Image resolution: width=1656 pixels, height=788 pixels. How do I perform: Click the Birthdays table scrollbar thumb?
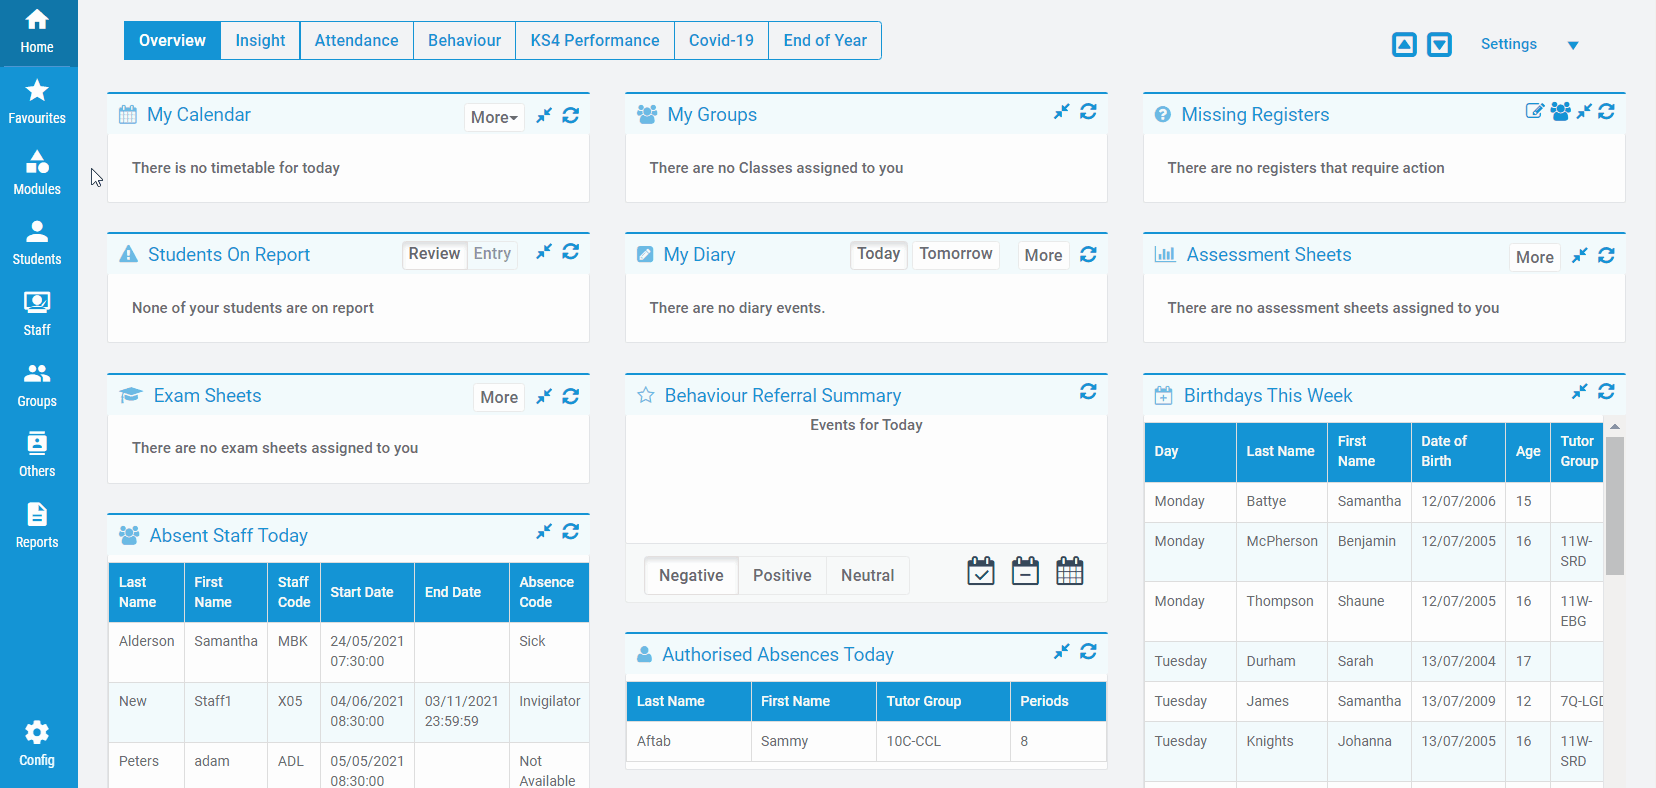pos(1615,506)
